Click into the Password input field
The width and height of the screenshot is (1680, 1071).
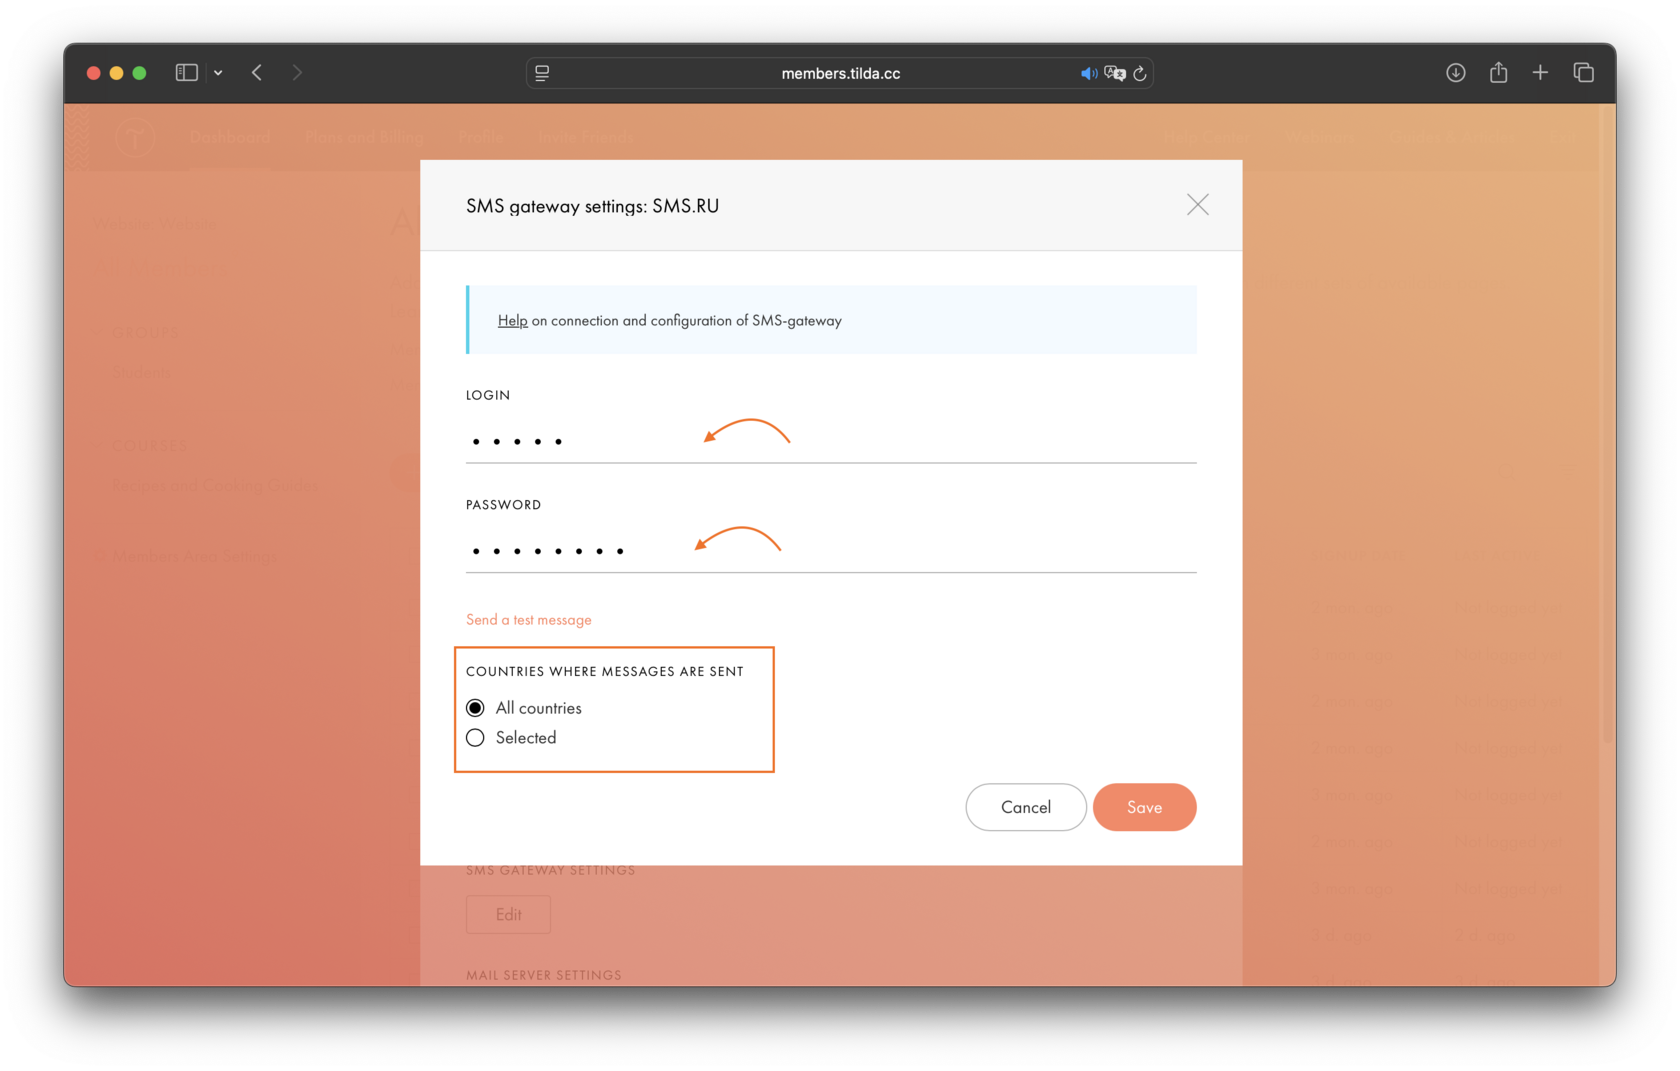click(830, 550)
